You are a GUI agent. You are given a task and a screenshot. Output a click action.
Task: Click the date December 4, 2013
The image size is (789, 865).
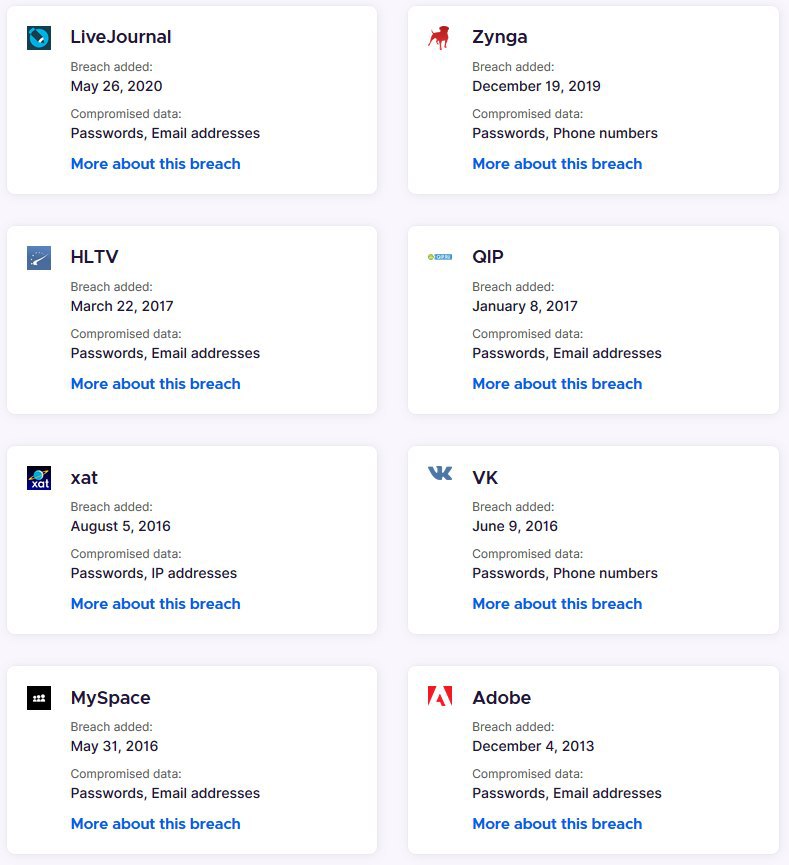(533, 746)
